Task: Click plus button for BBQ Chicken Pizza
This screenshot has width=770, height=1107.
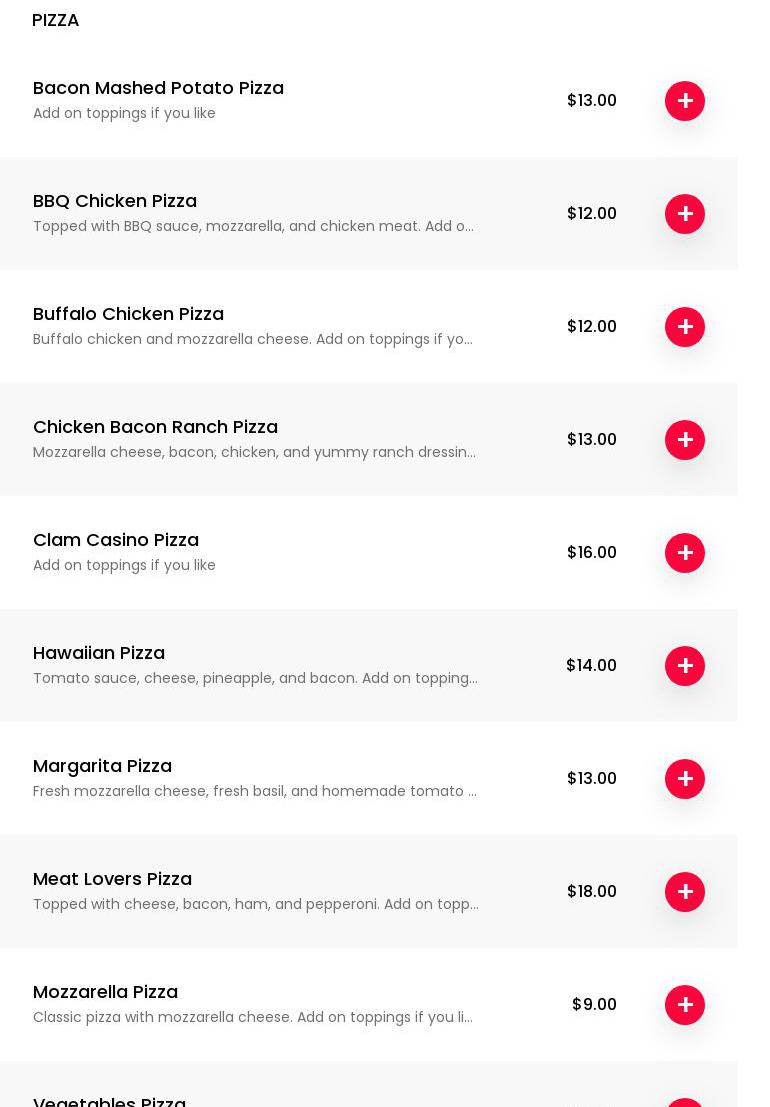Action: click(x=685, y=214)
